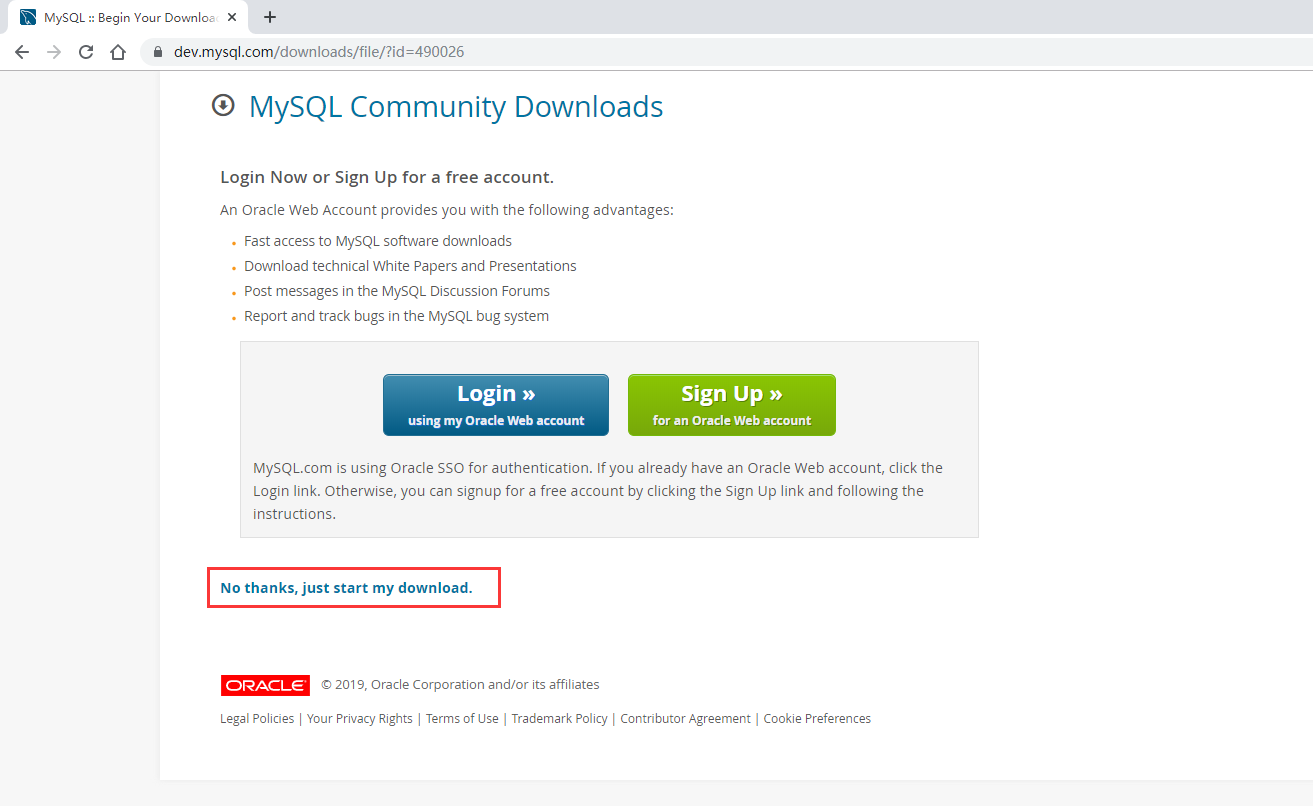Click the Sign Up for Oracle account button

[732, 405]
